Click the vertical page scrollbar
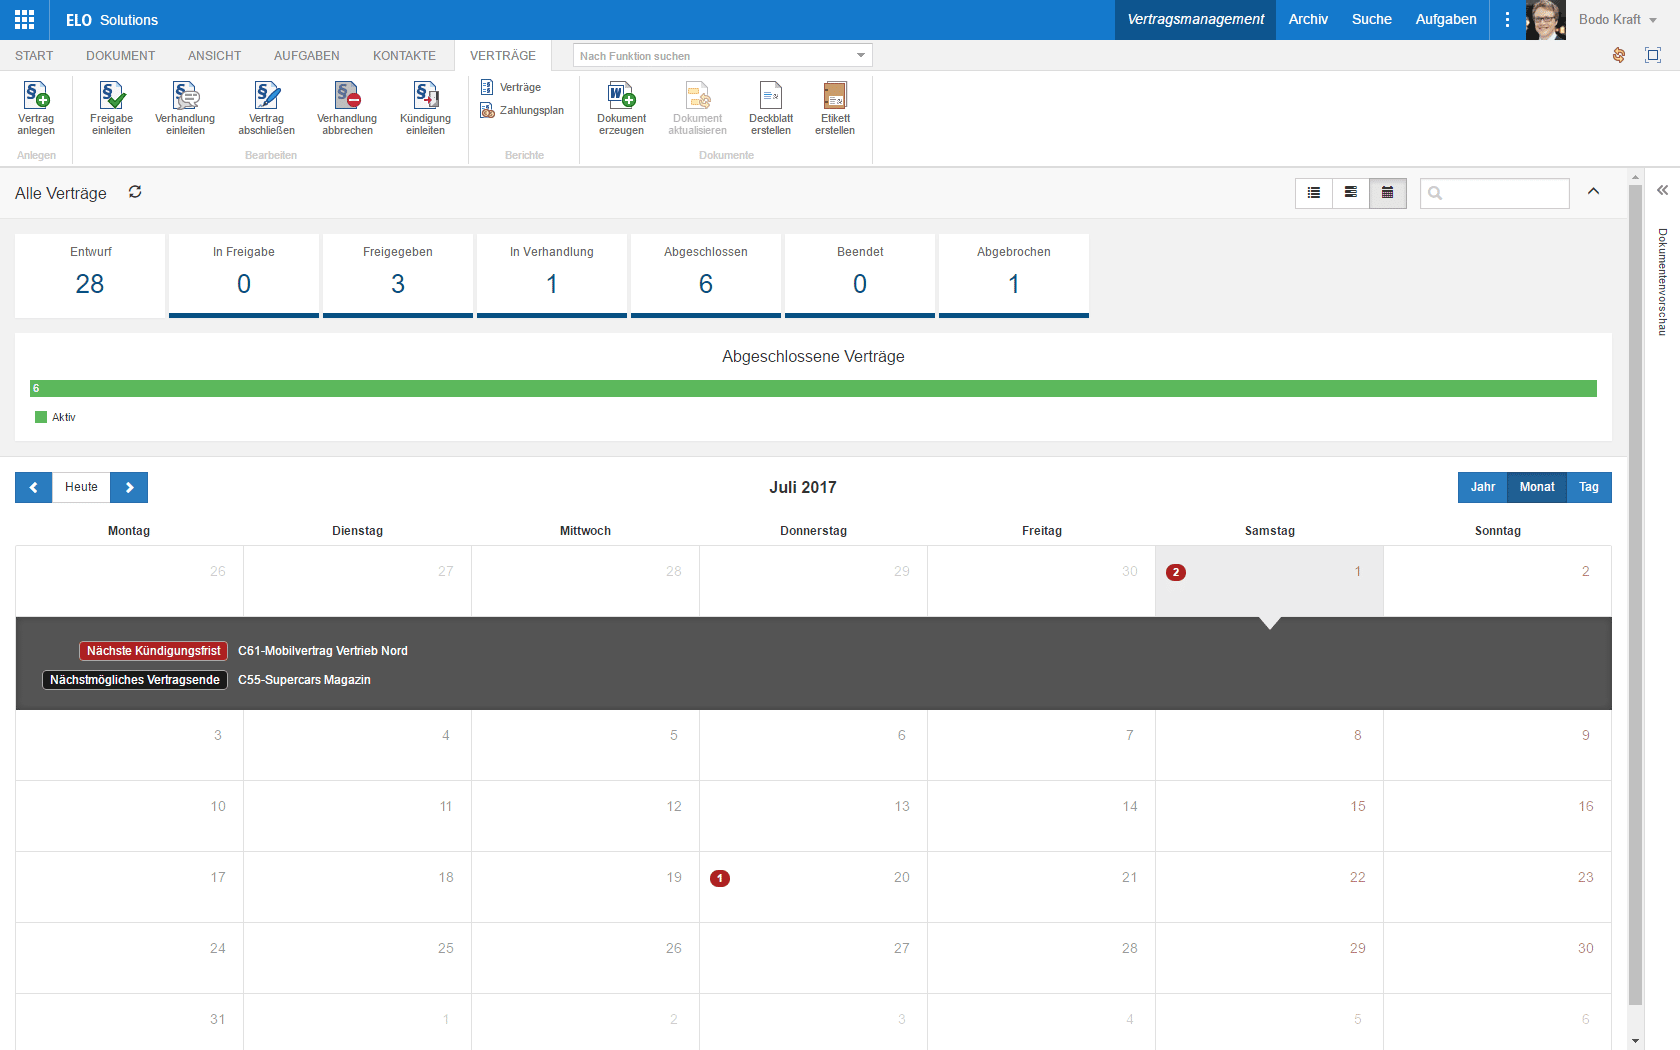The width and height of the screenshot is (1680, 1050). (1636, 595)
